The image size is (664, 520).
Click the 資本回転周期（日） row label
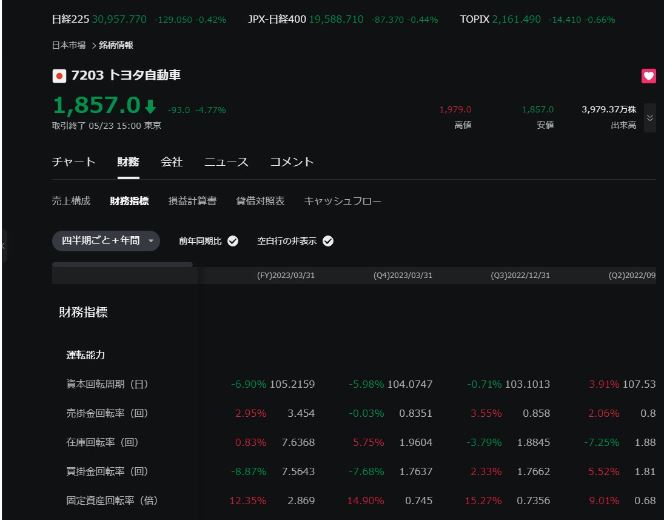click(107, 384)
